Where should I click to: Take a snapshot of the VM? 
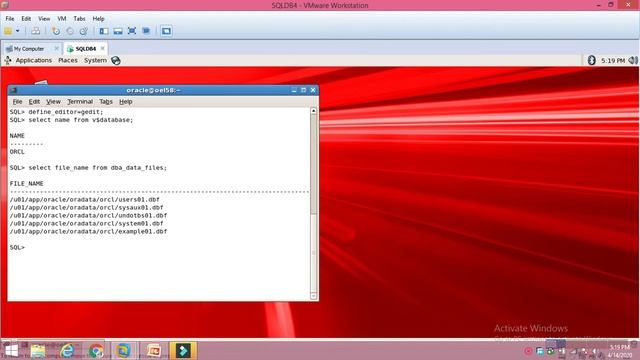pos(56,31)
